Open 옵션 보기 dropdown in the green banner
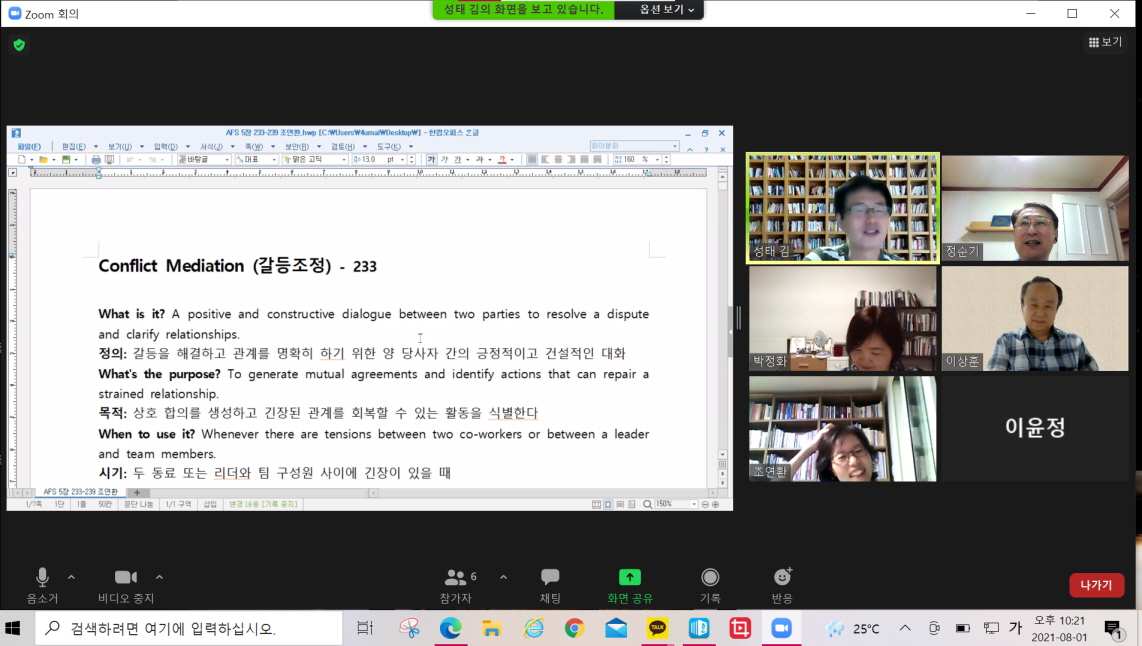Image resolution: width=1142 pixels, height=646 pixels. pos(660,11)
